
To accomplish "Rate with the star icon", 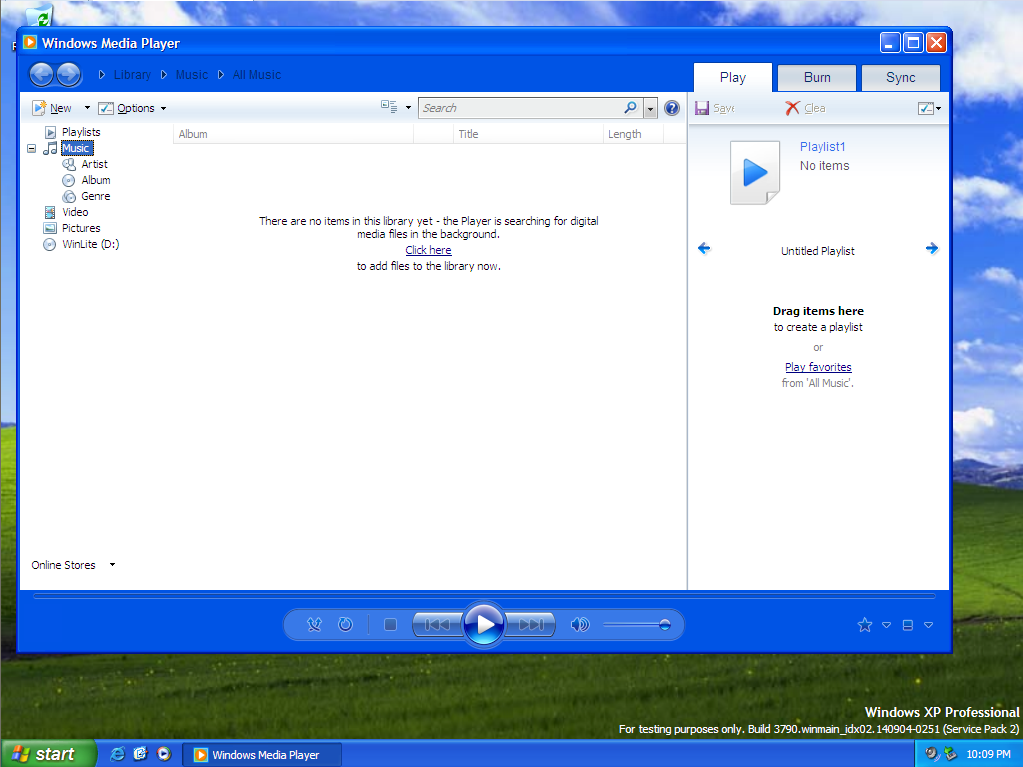I will click(x=864, y=625).
